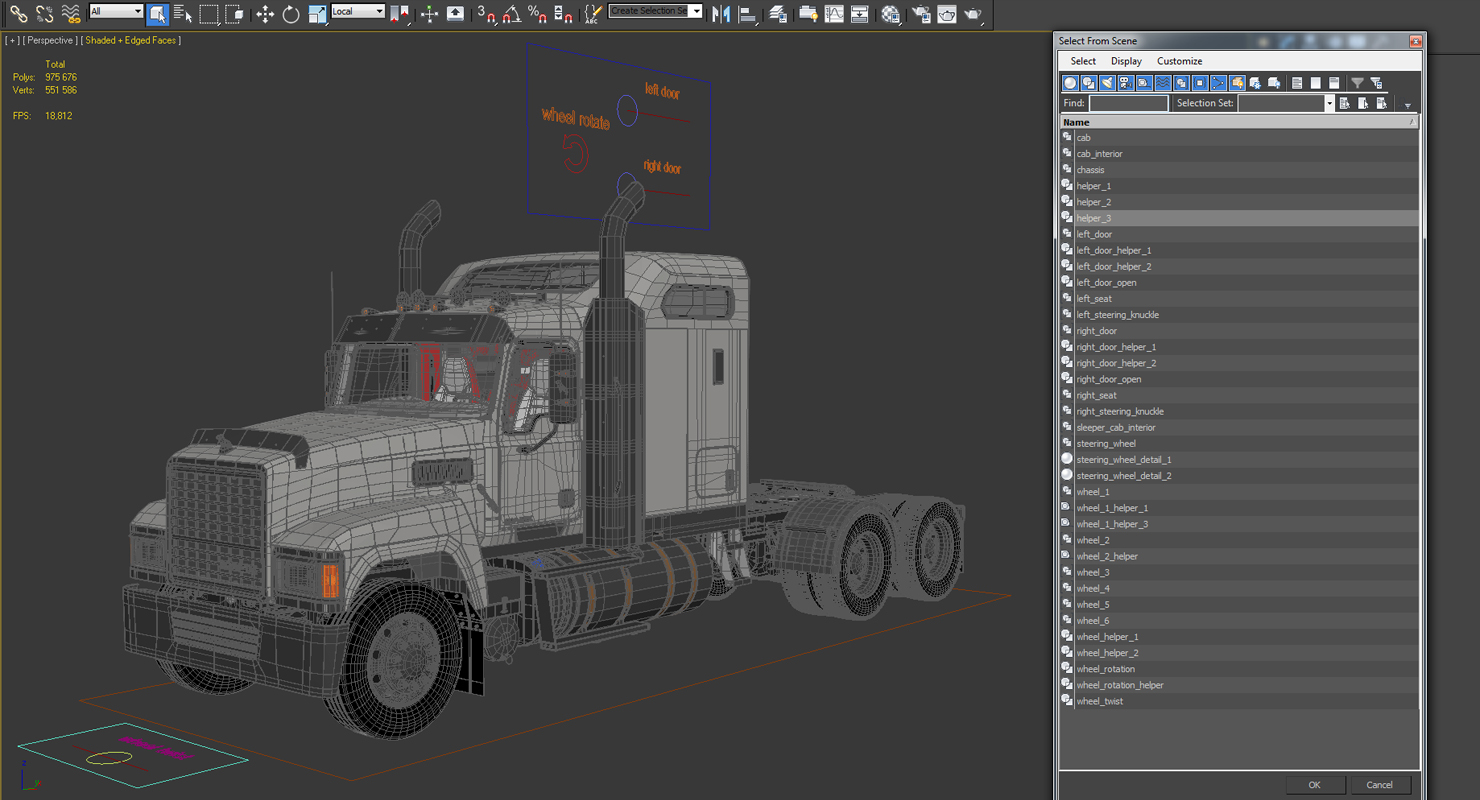This screenshot has width=1480, height=800.
Task: Toggle Display Geometry filter in dialog
Action: pos(1070,83)
